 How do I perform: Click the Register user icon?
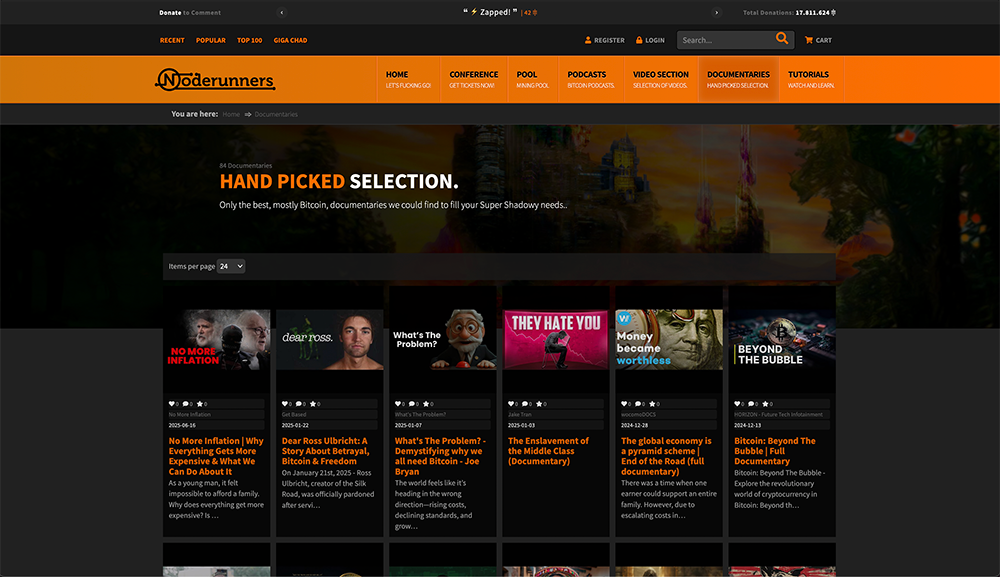click(x=588, y=40)
